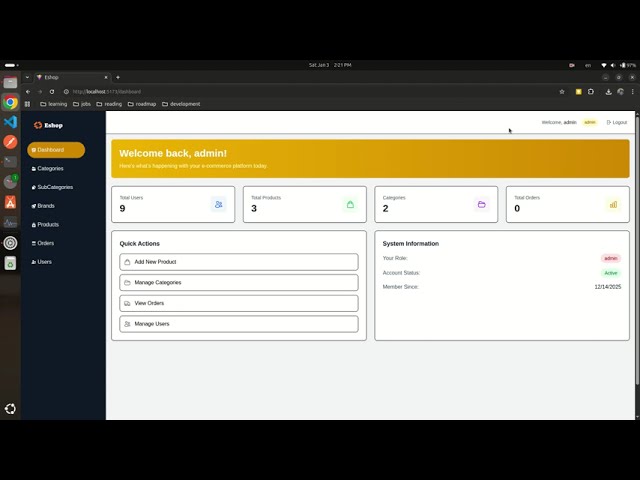Click the truck icon in View Orders
Image resolution: width=640 pixels, height=480 pixels.
point(127,303)
